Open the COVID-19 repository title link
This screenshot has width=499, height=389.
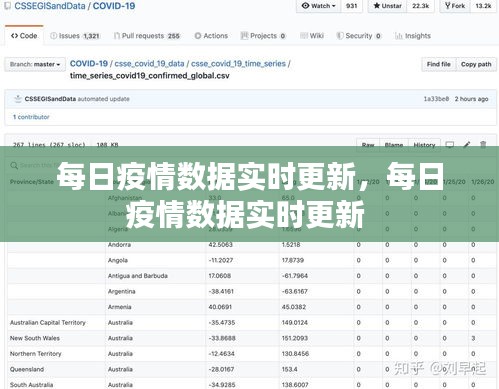pos(114,6)
